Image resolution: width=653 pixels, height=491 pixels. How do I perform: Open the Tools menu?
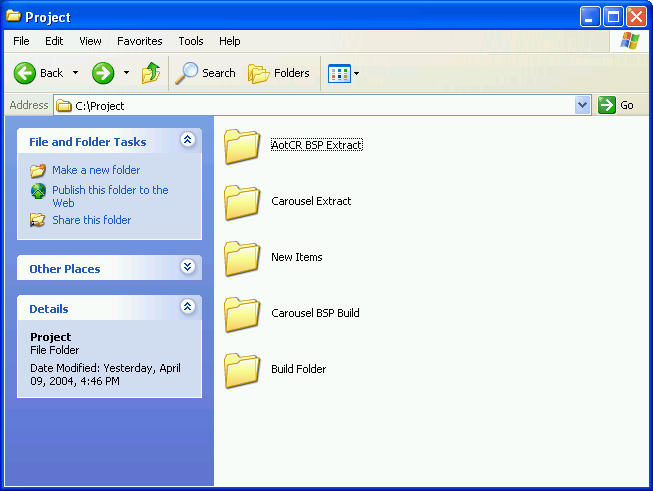190,41
